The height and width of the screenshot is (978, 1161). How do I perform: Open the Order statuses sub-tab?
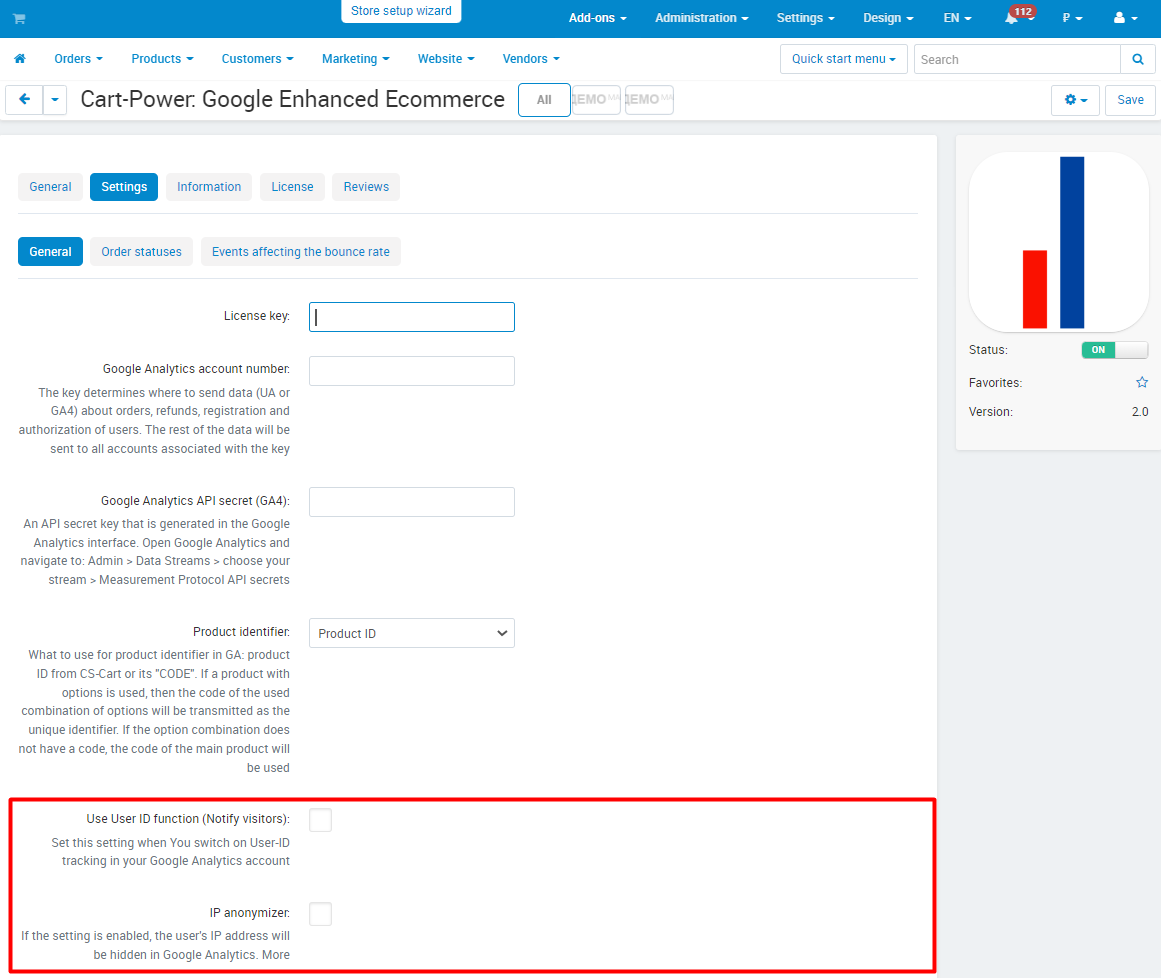pos(141,252)
